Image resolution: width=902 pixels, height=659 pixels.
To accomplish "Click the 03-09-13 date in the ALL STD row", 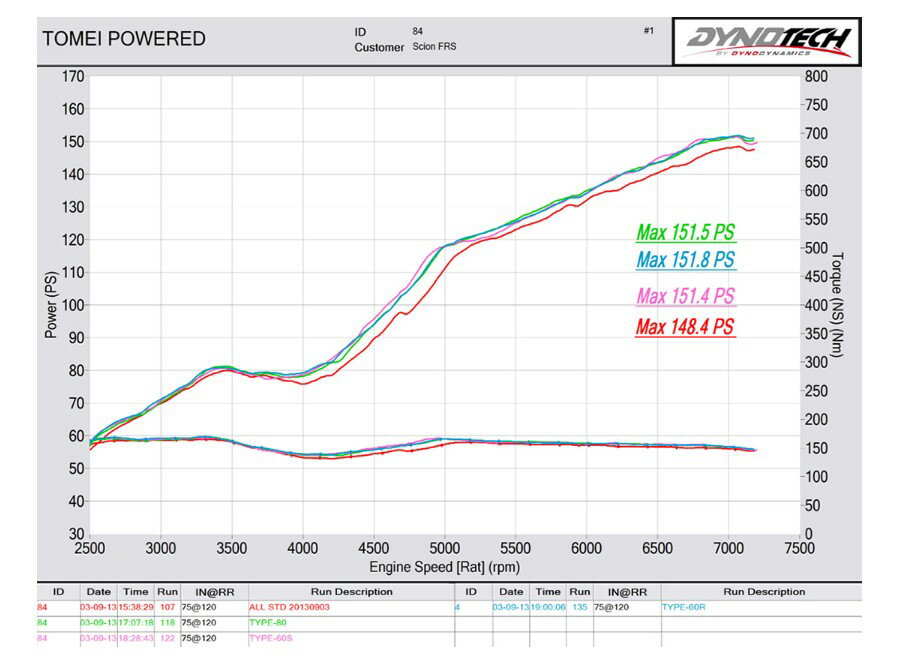I will 98,607.
